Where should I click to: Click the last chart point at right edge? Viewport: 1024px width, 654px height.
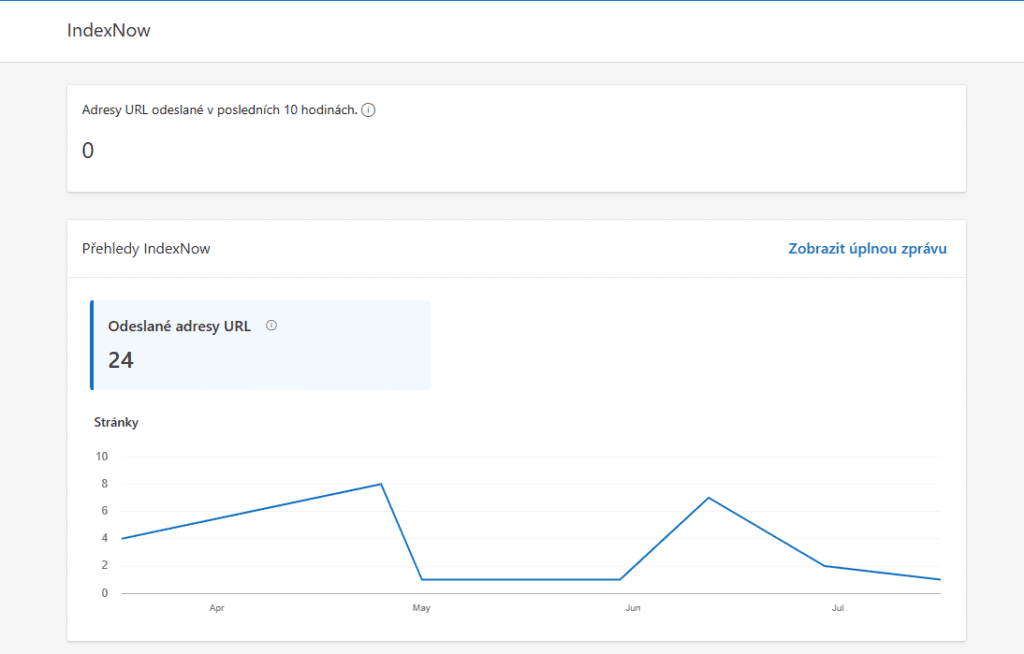coord(940,579)
